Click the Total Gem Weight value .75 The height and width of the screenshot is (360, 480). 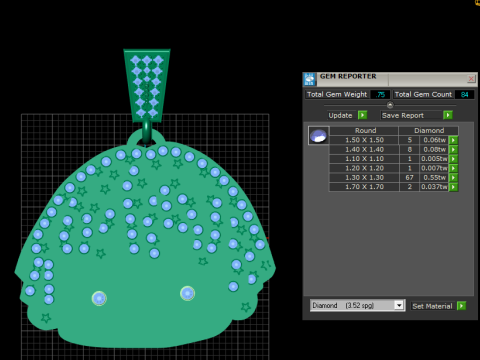(380, 95)
